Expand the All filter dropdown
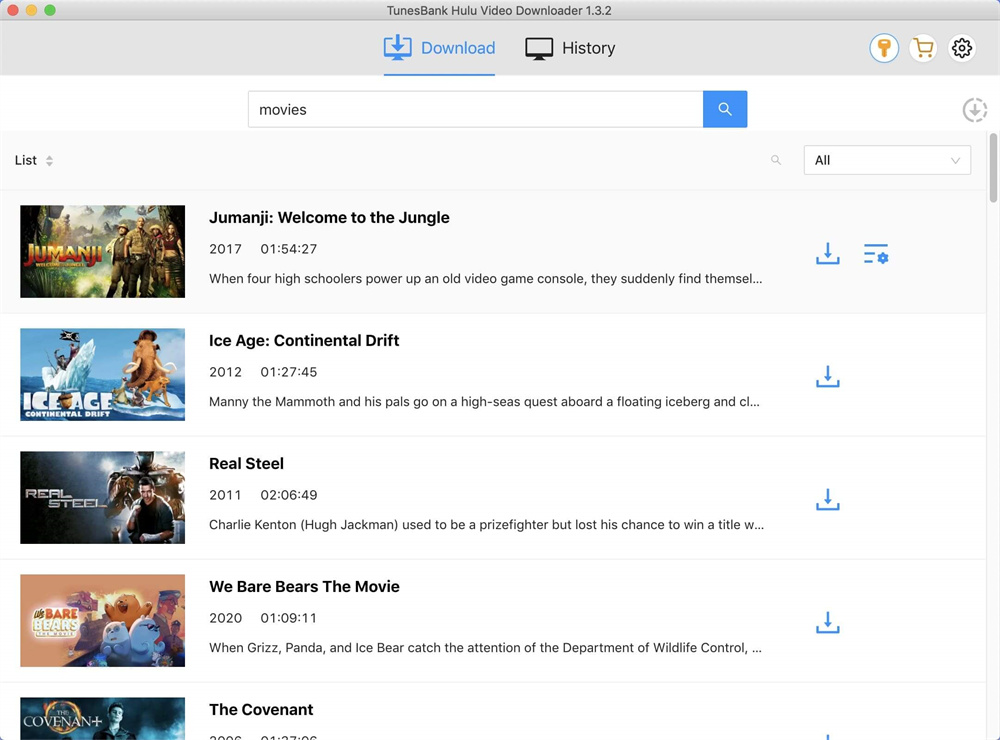This screenshot has height=740, width=1000. tap(887, 160)
